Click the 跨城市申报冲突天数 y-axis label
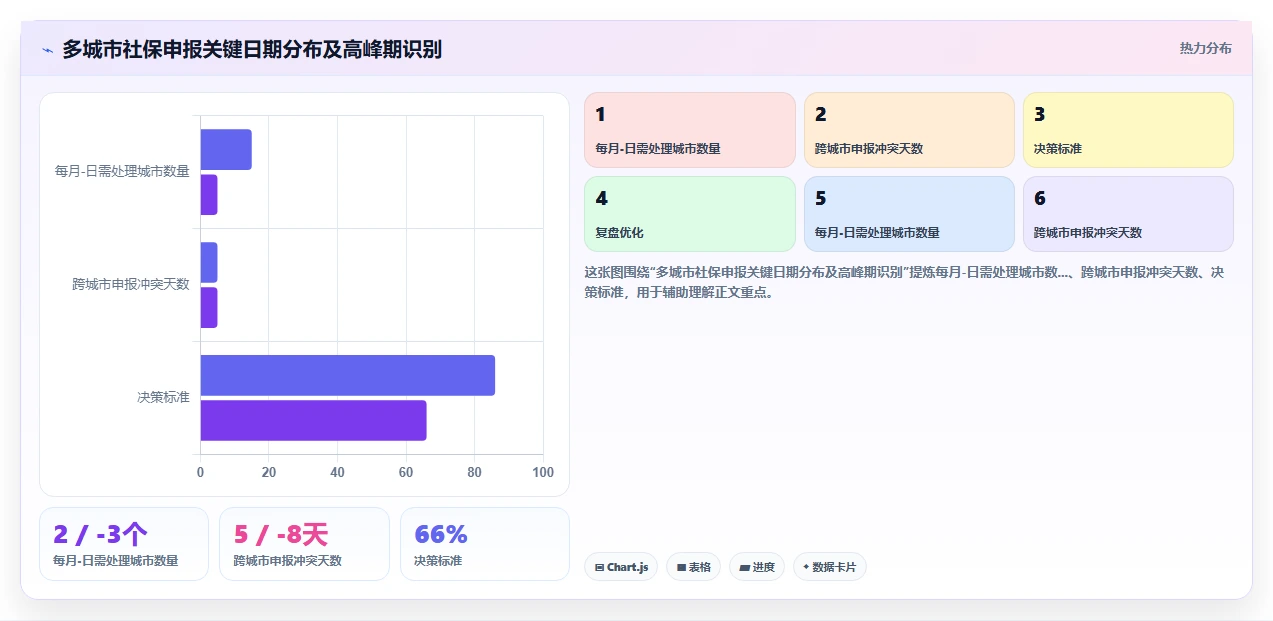Image resolution: width=1273 pixels, height=621 pixels. [x=131, y=284]
